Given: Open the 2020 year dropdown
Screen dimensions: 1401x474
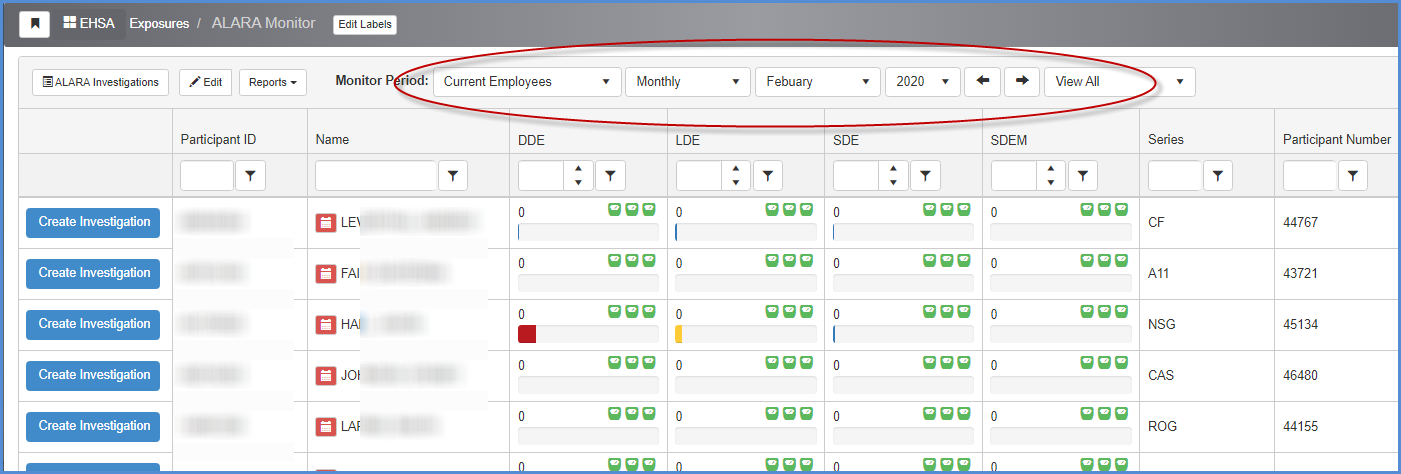Looking at the screenshot, I should tap(923, 82).
